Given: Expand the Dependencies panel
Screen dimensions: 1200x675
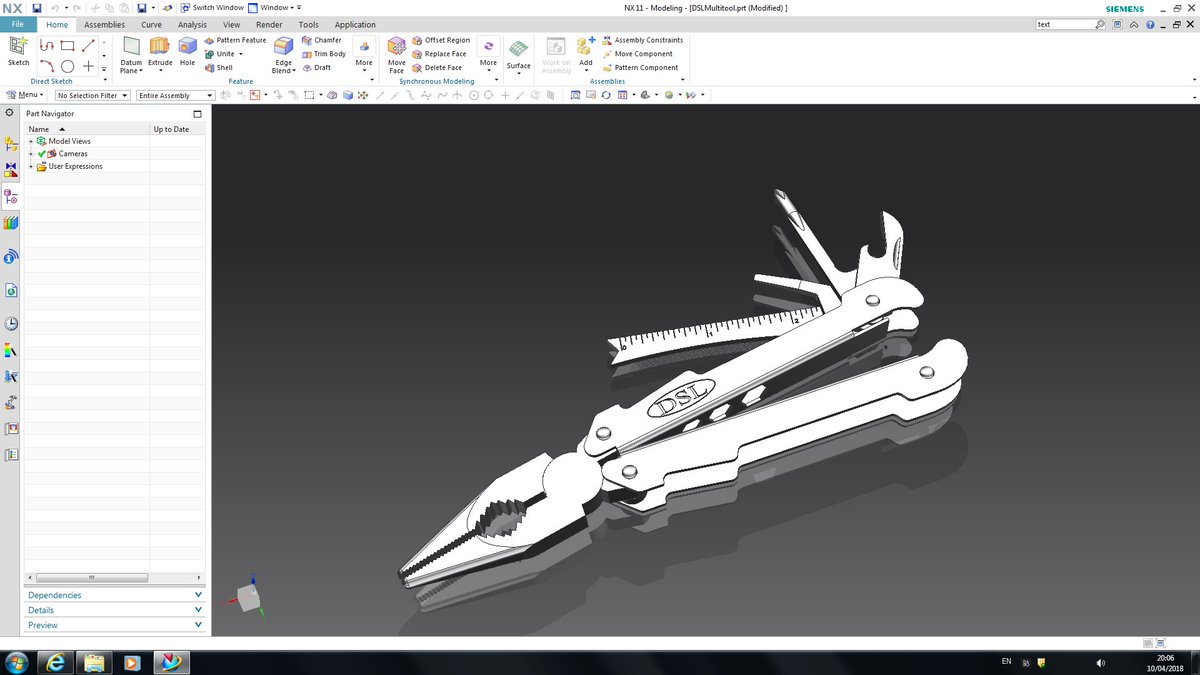Looking at the screenshot, I should click(115, 595).
